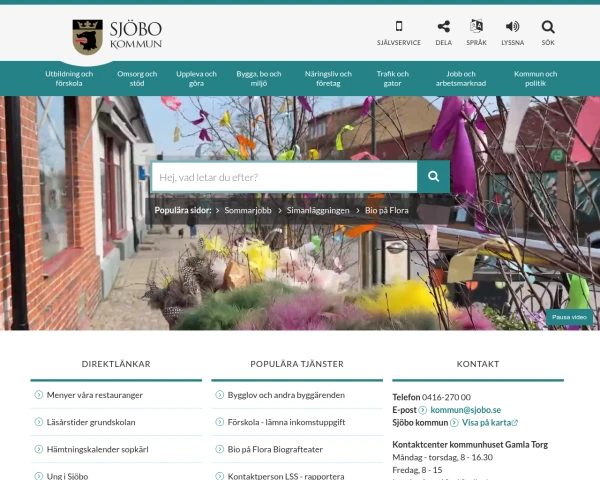Open Utbildning och förskola menu
The image size is (600, 480).
point(69,78)
